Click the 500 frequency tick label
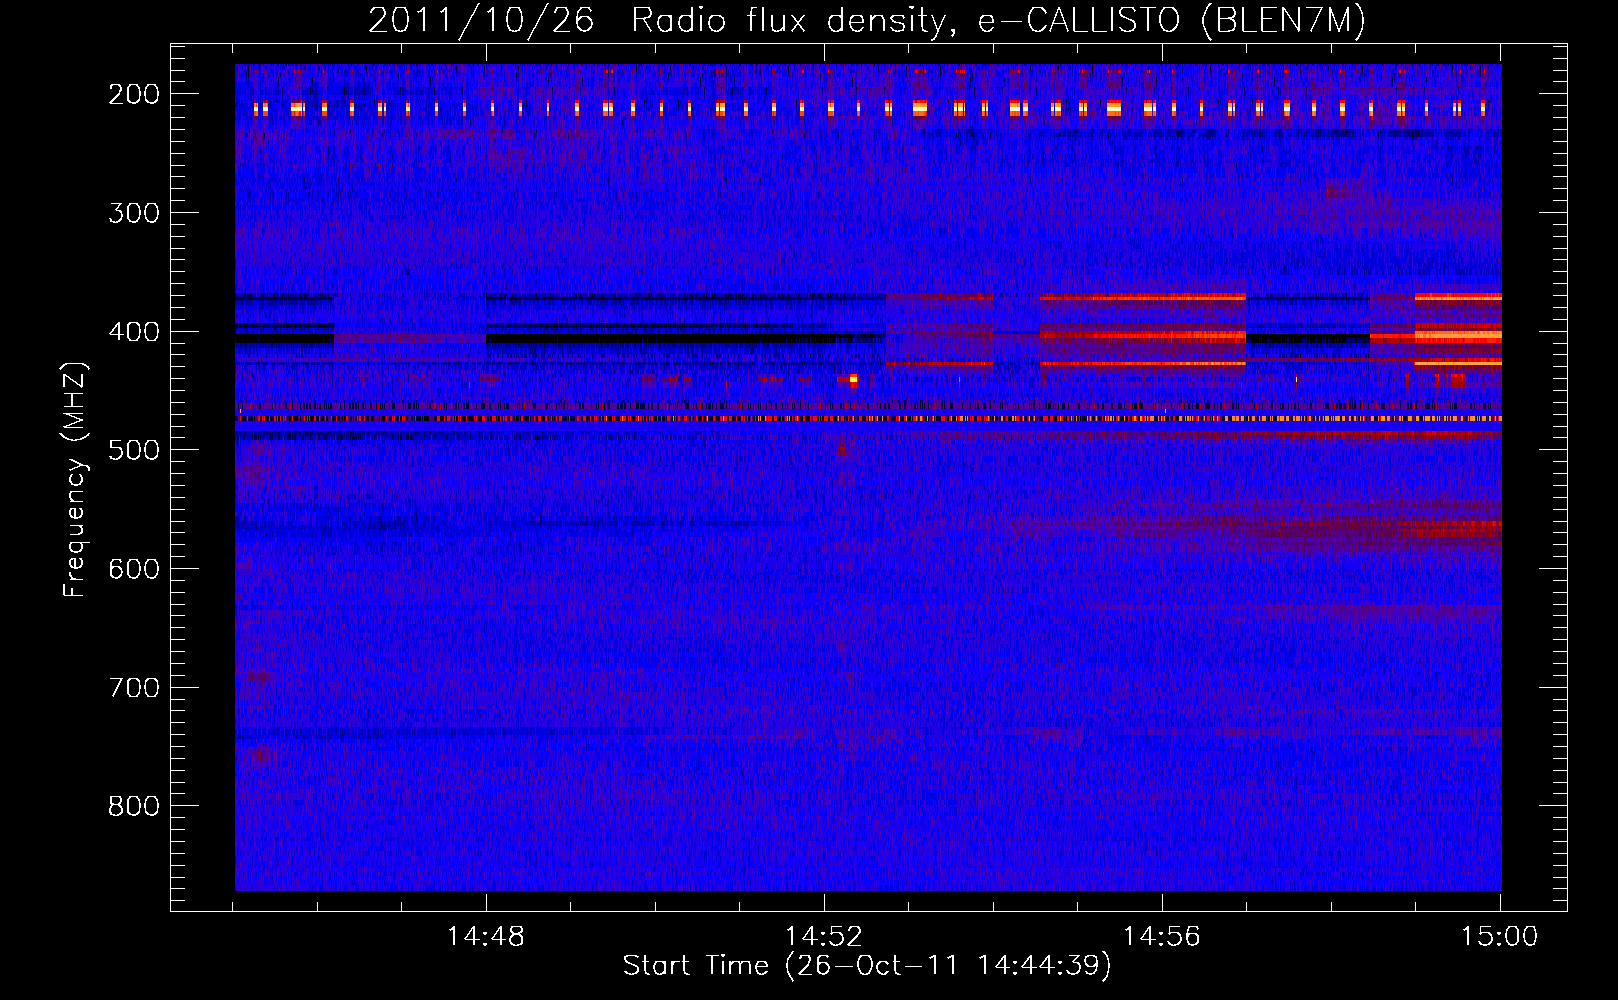The image size is (1618, 1000). tap(134, 450)
